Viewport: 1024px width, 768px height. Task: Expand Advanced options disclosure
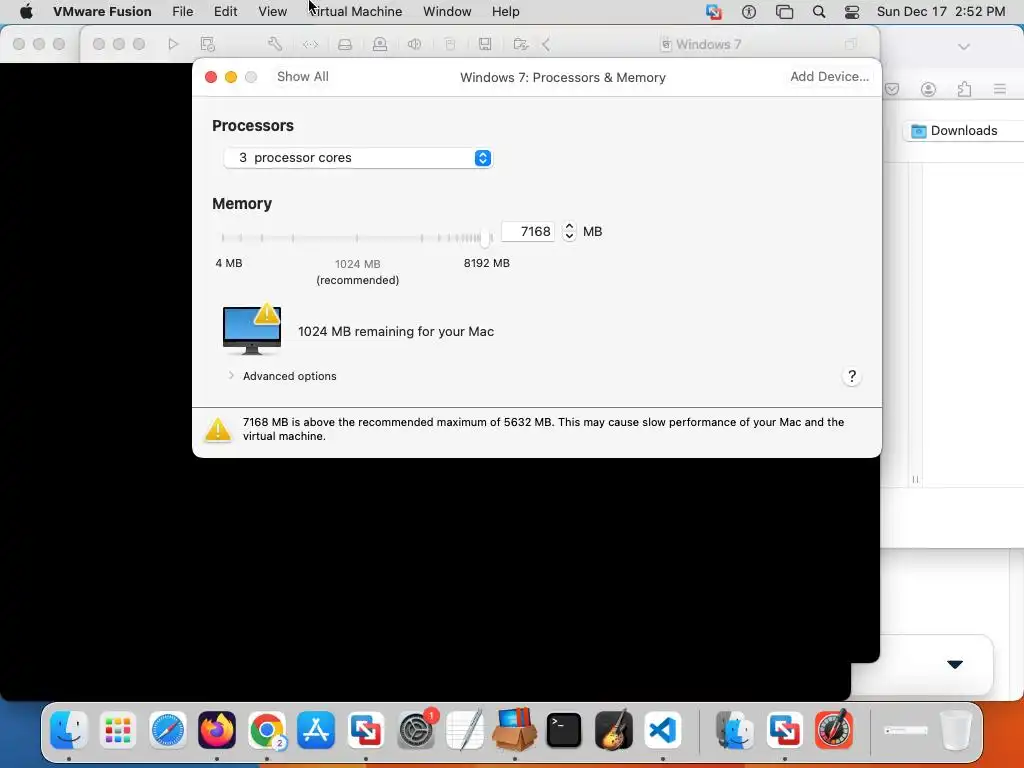pos(231,376)
